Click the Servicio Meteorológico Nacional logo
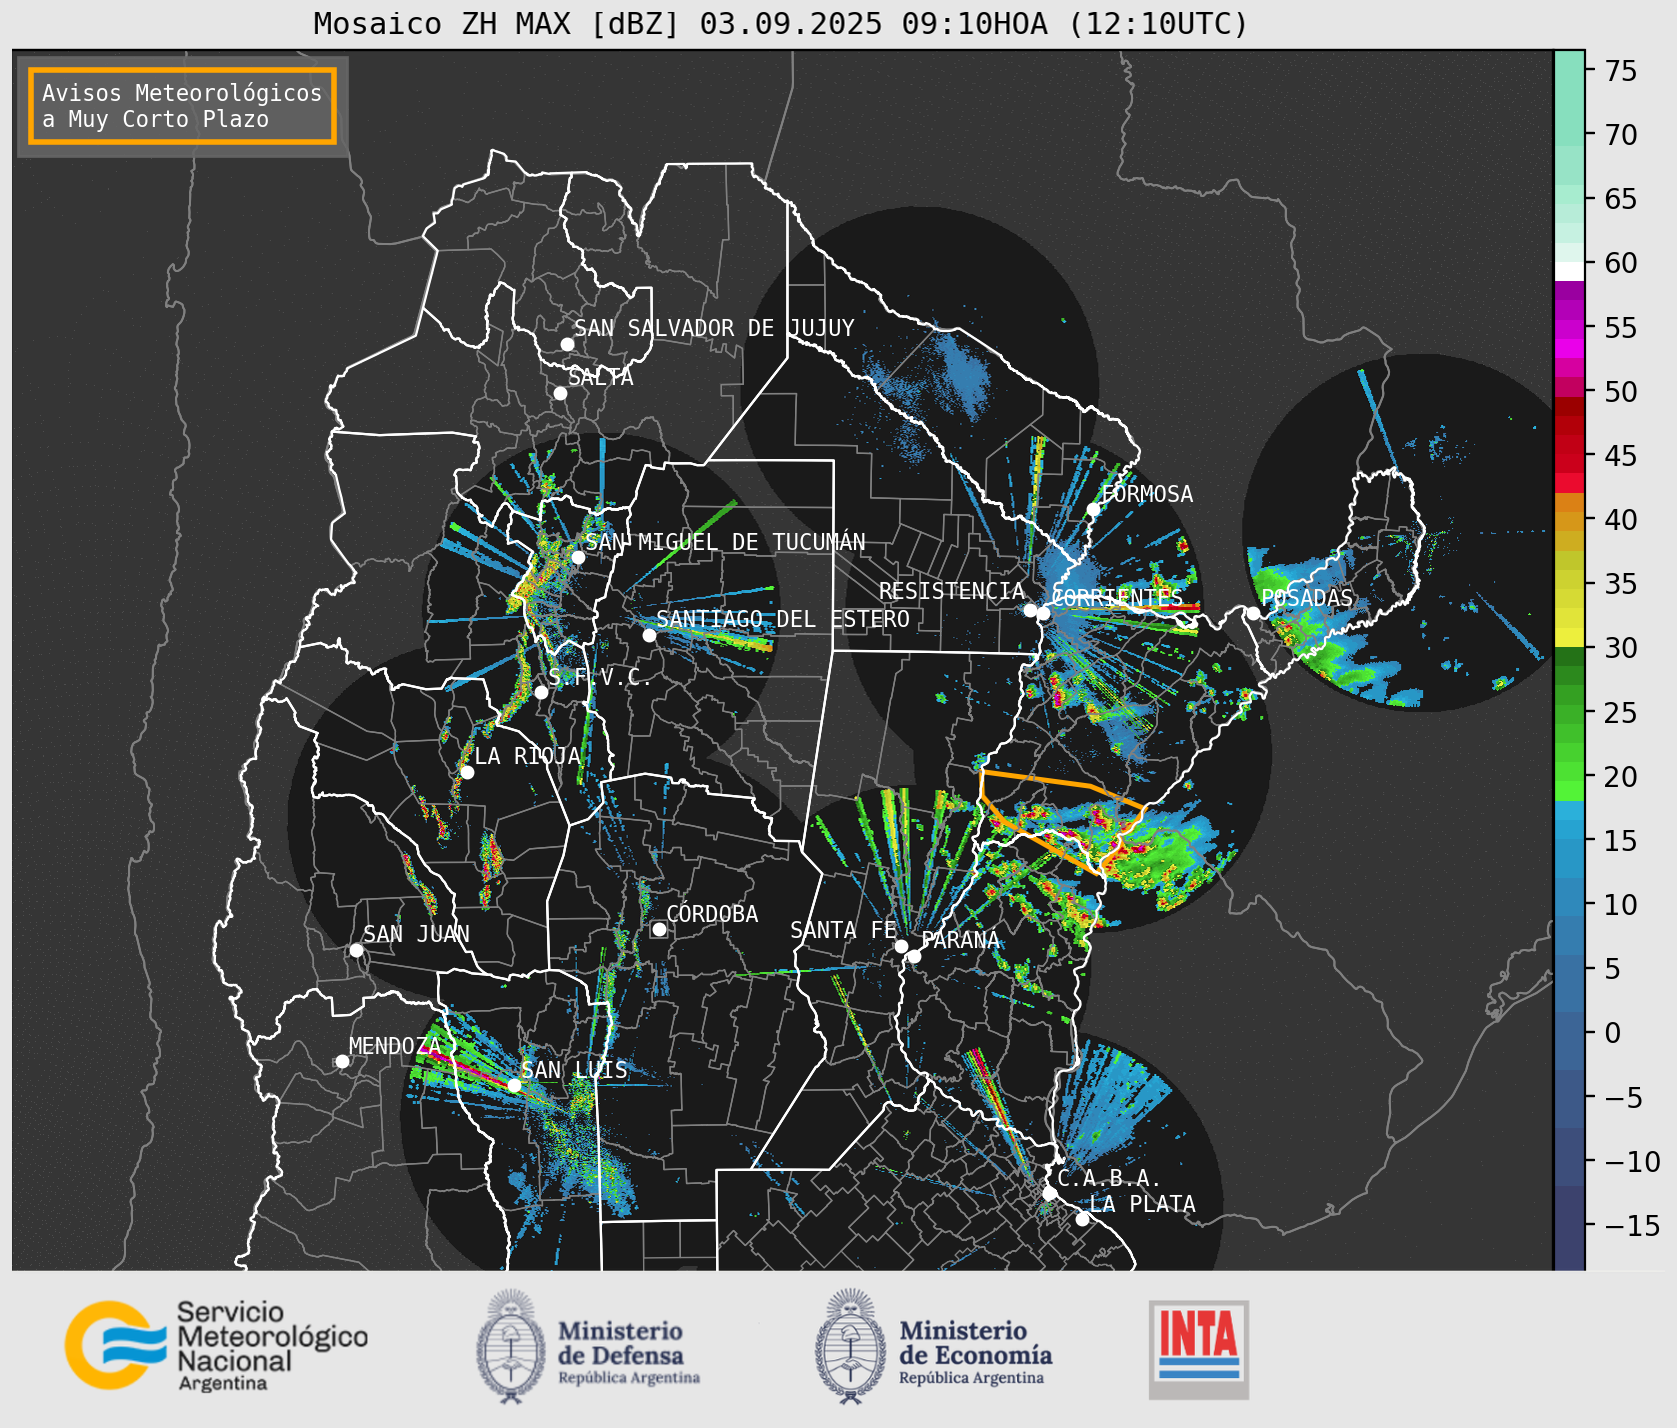The height and width of the screenshot is (1428, 1677). point(217,1345)
